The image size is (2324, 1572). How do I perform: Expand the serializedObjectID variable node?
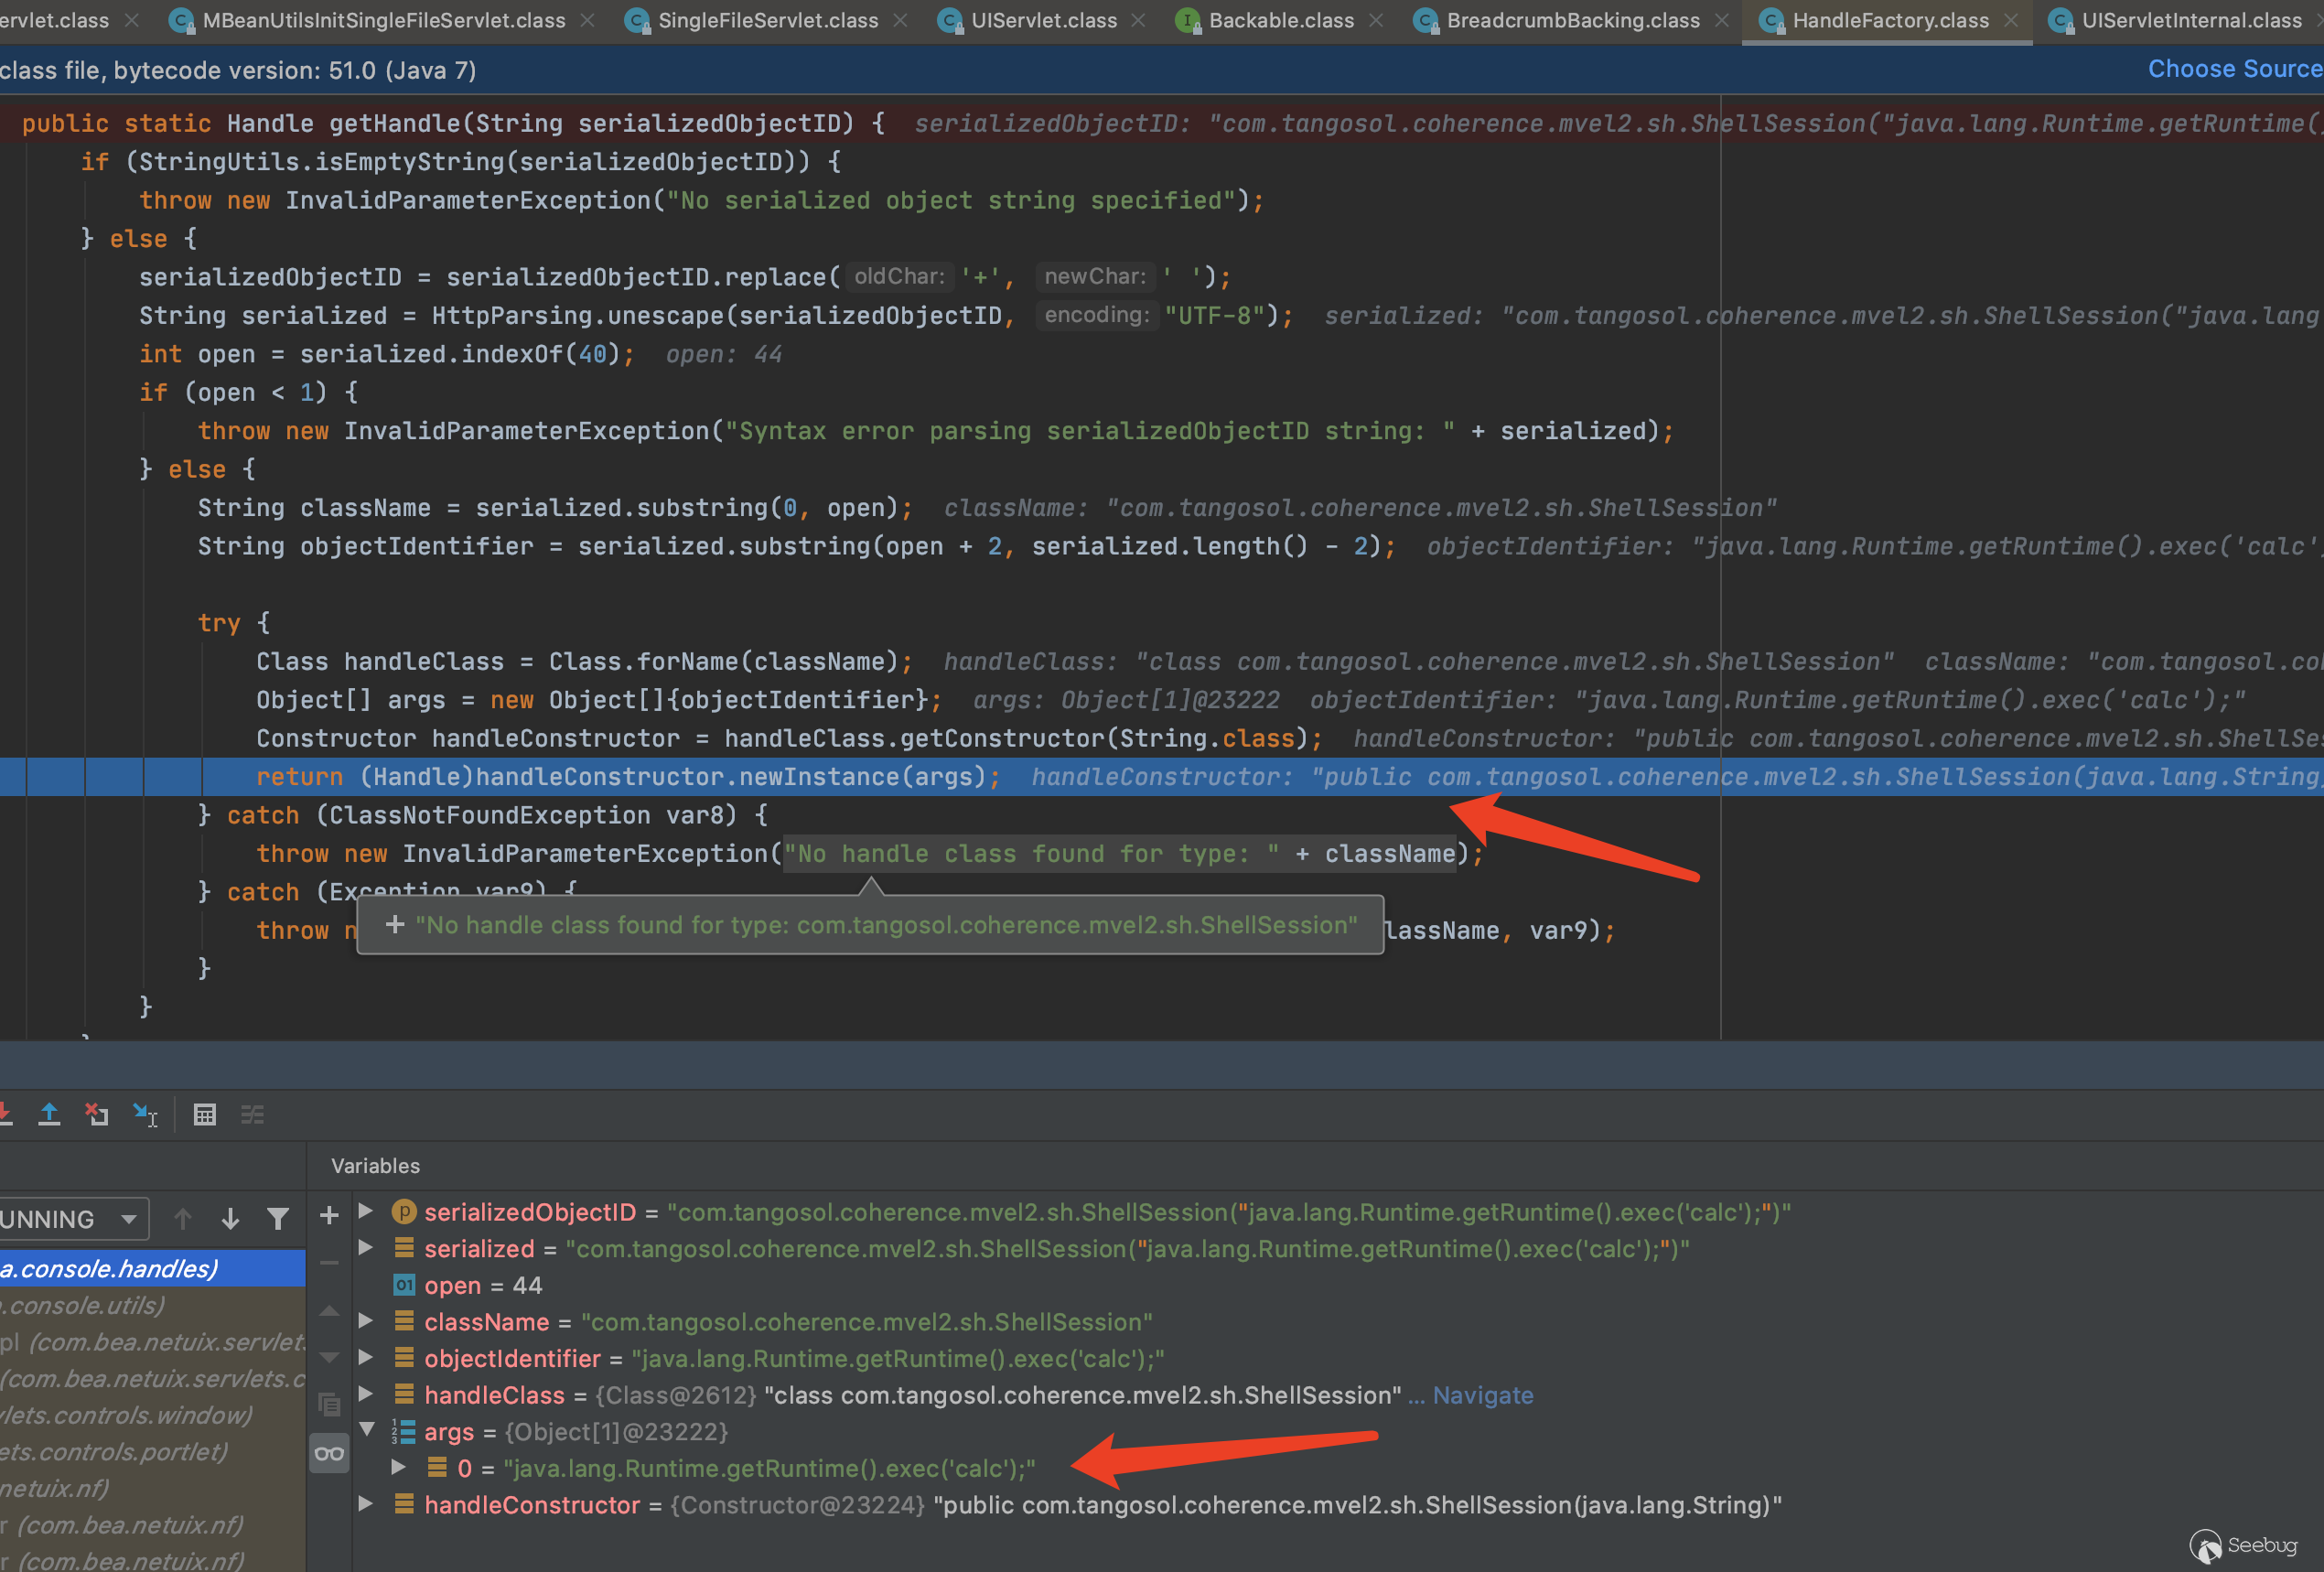(366, 1211)
